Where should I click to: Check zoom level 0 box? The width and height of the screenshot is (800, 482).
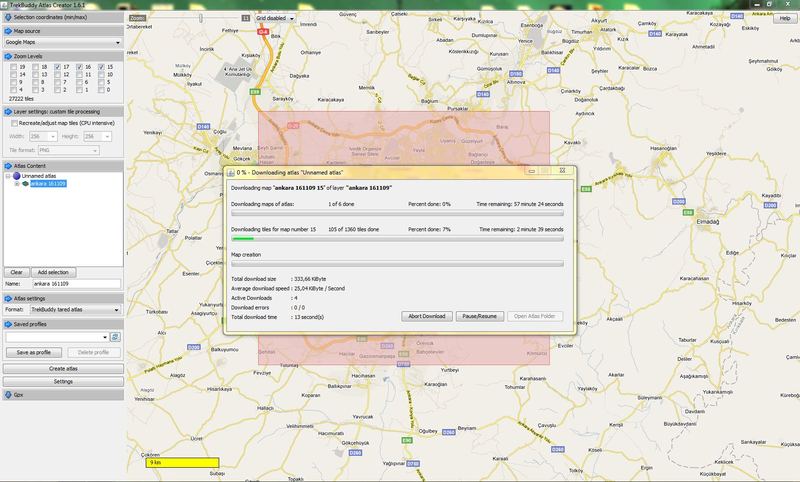click(101, 90)
